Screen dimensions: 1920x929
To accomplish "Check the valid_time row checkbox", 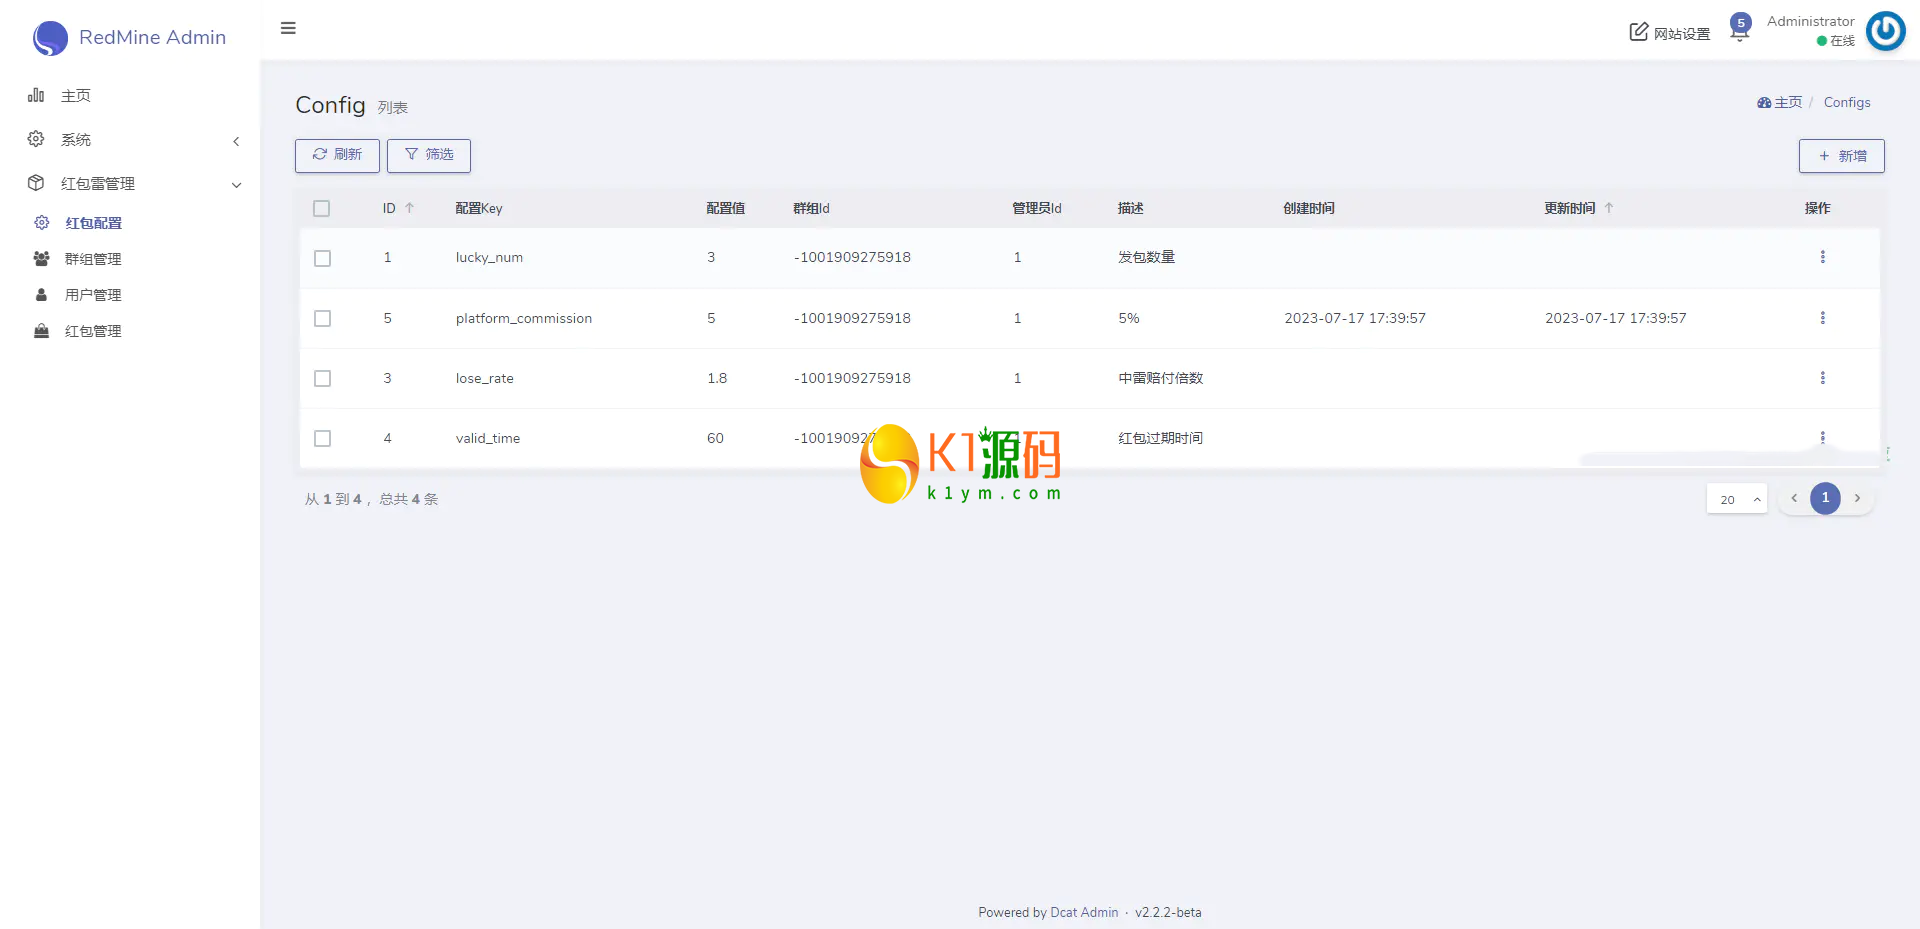I will pyautogui.click(x=322, y=438).
